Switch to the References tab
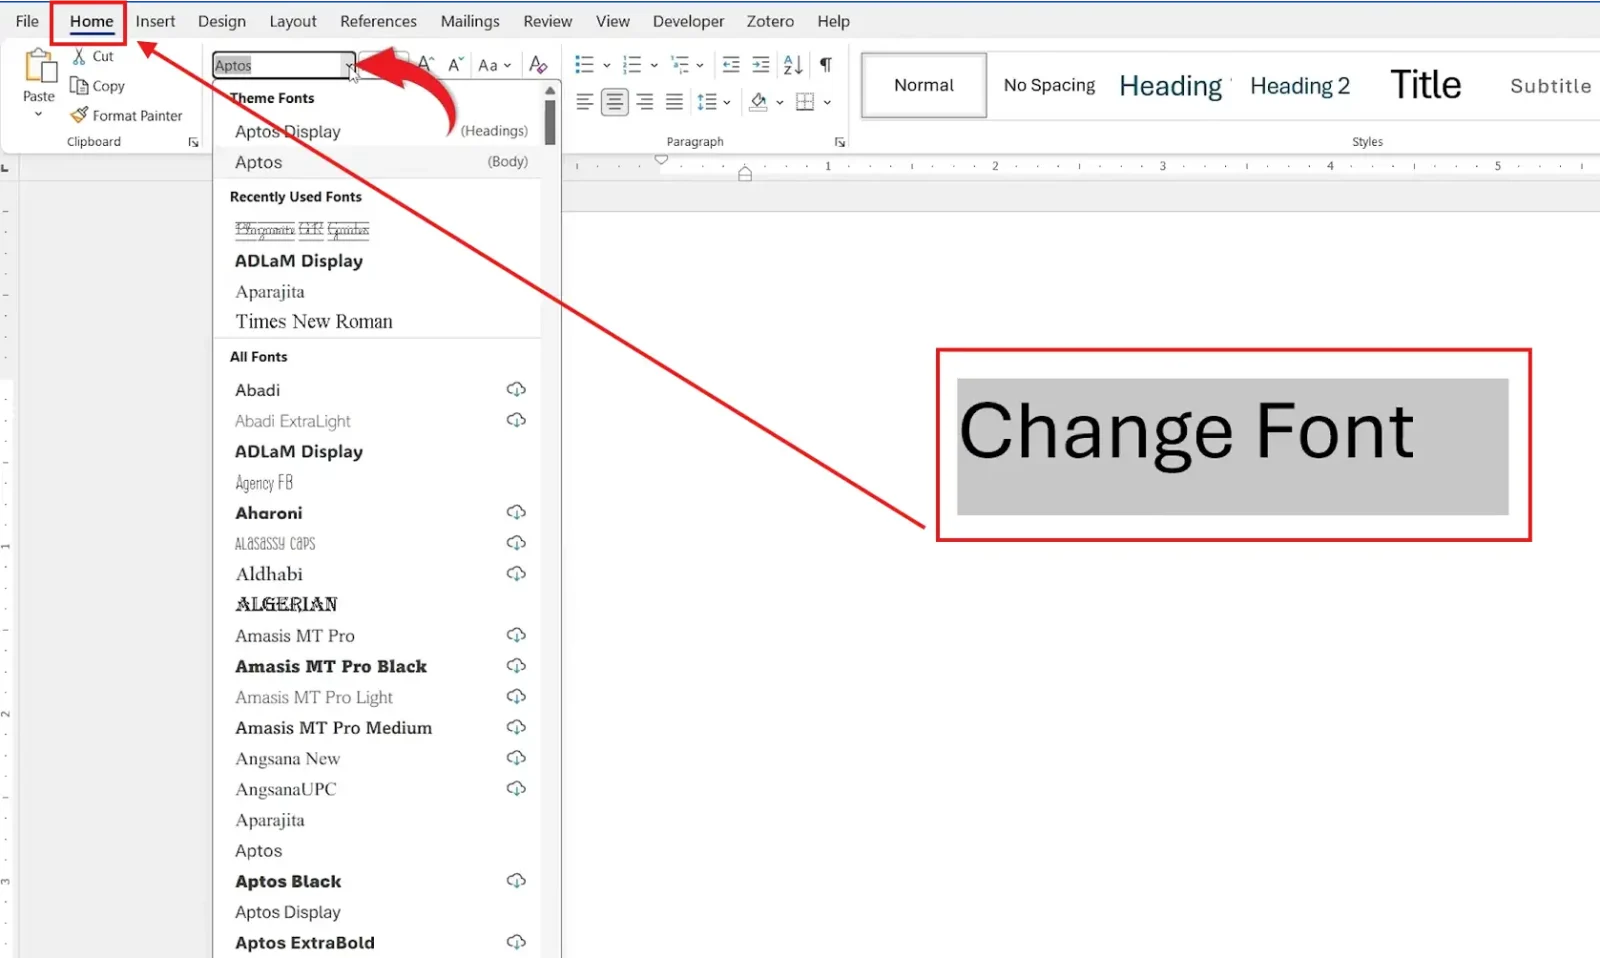The height and width of the screenshot is (958, 1600). tap(378, 21)
